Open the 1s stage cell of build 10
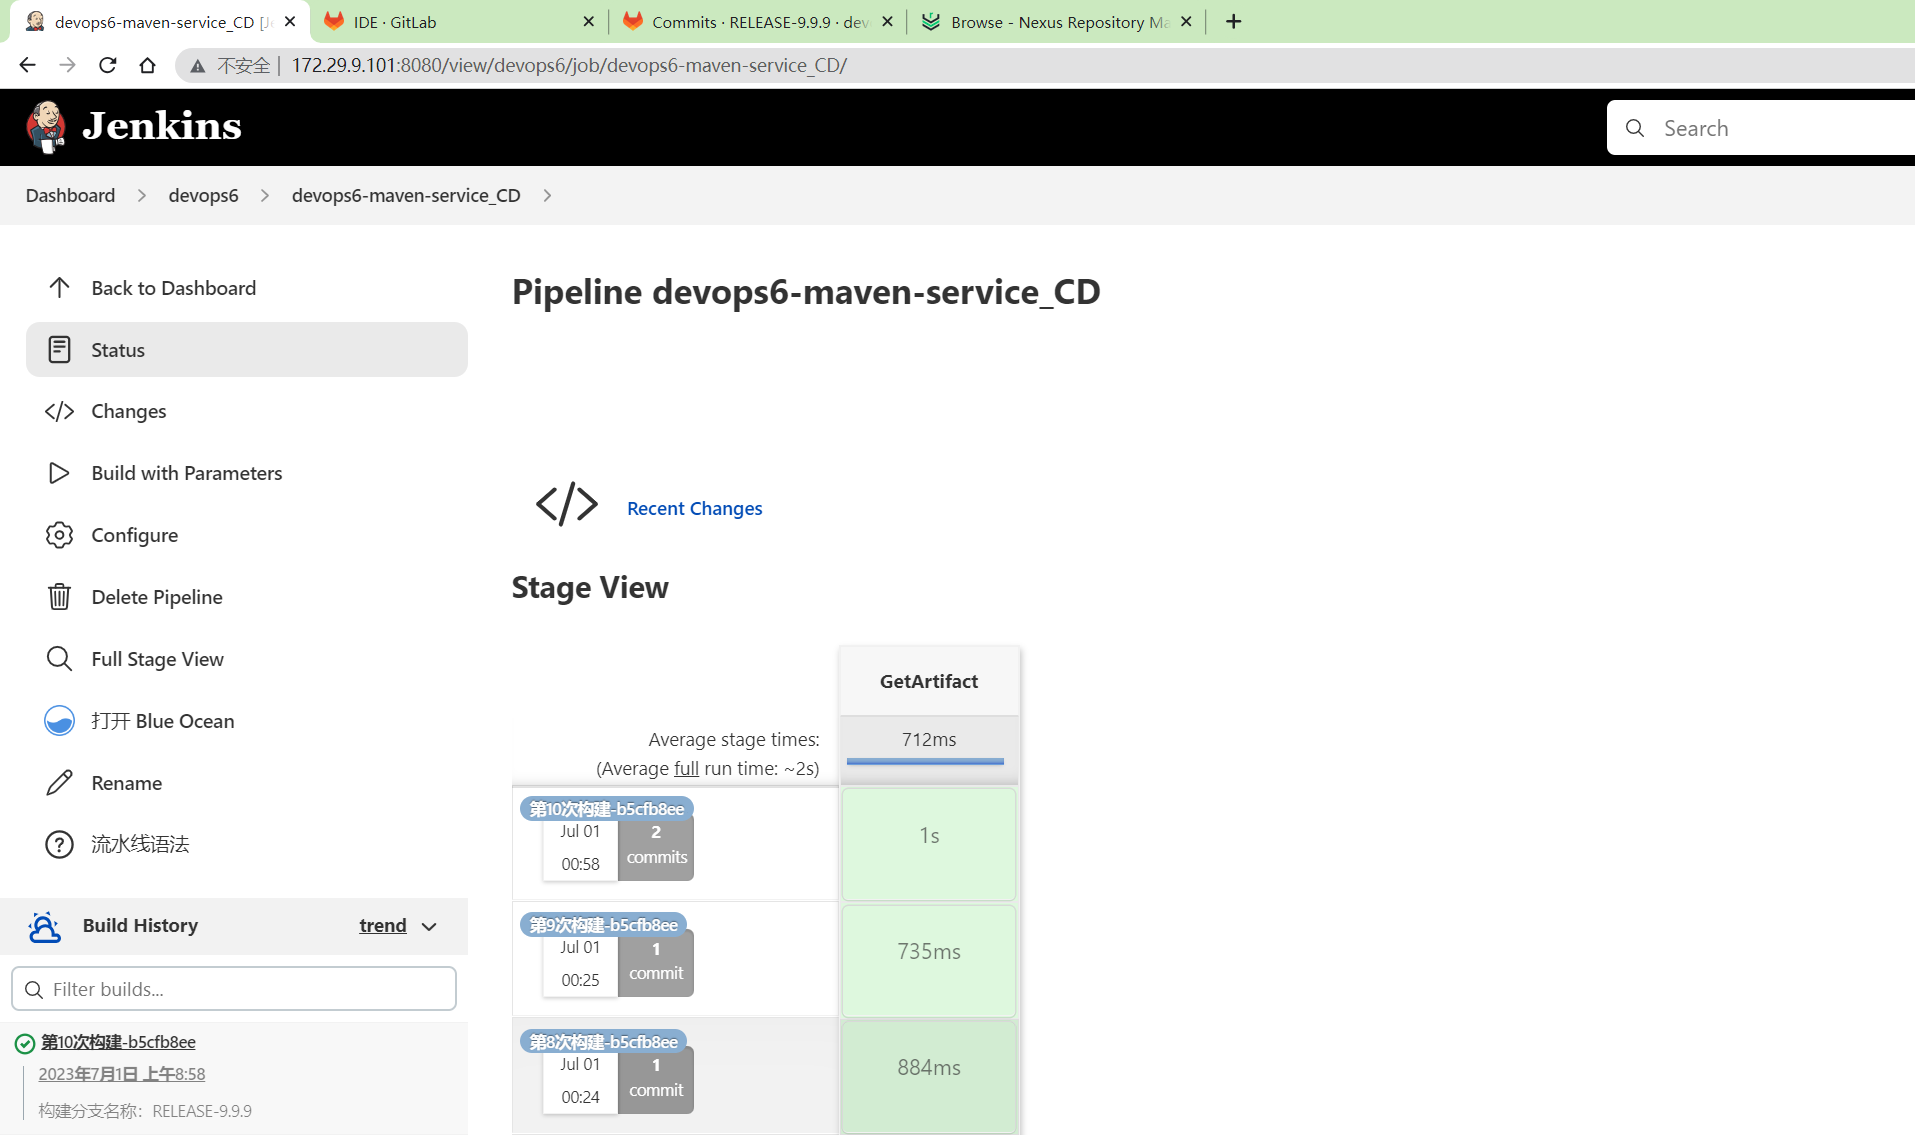Viewport: 1915px width, 1135px height. point(929,844)
